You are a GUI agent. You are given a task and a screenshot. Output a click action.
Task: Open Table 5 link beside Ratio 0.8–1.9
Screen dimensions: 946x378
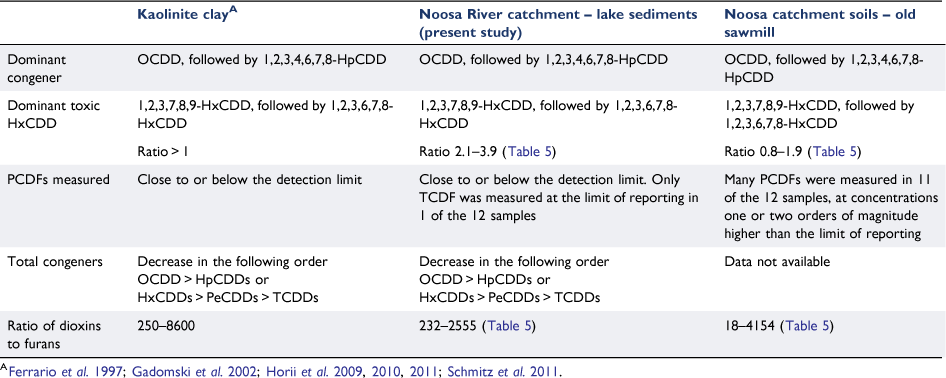point(835,151)
